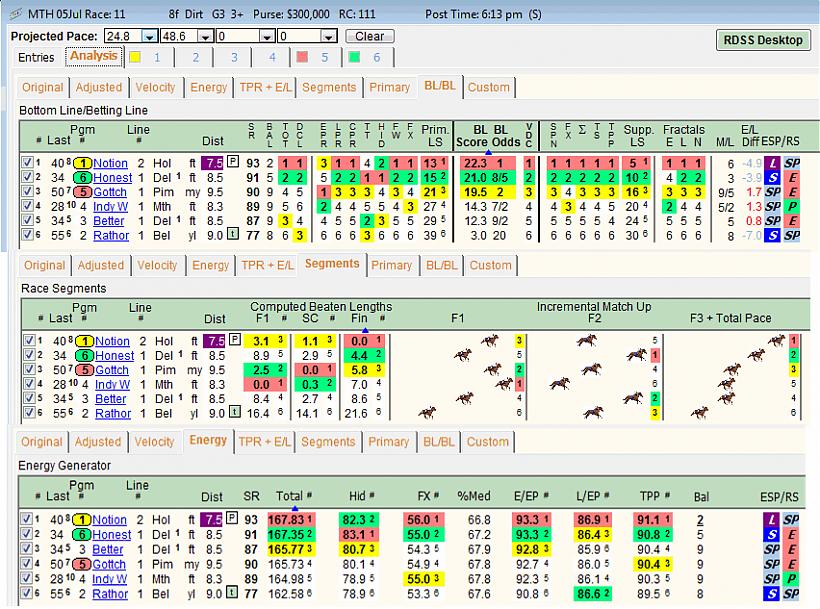Viewport: 820px width, 609px height.
Task: Toggle Honest row checkbox in Race Segments table
Action: pyautogui.click(x=29, y=355)
